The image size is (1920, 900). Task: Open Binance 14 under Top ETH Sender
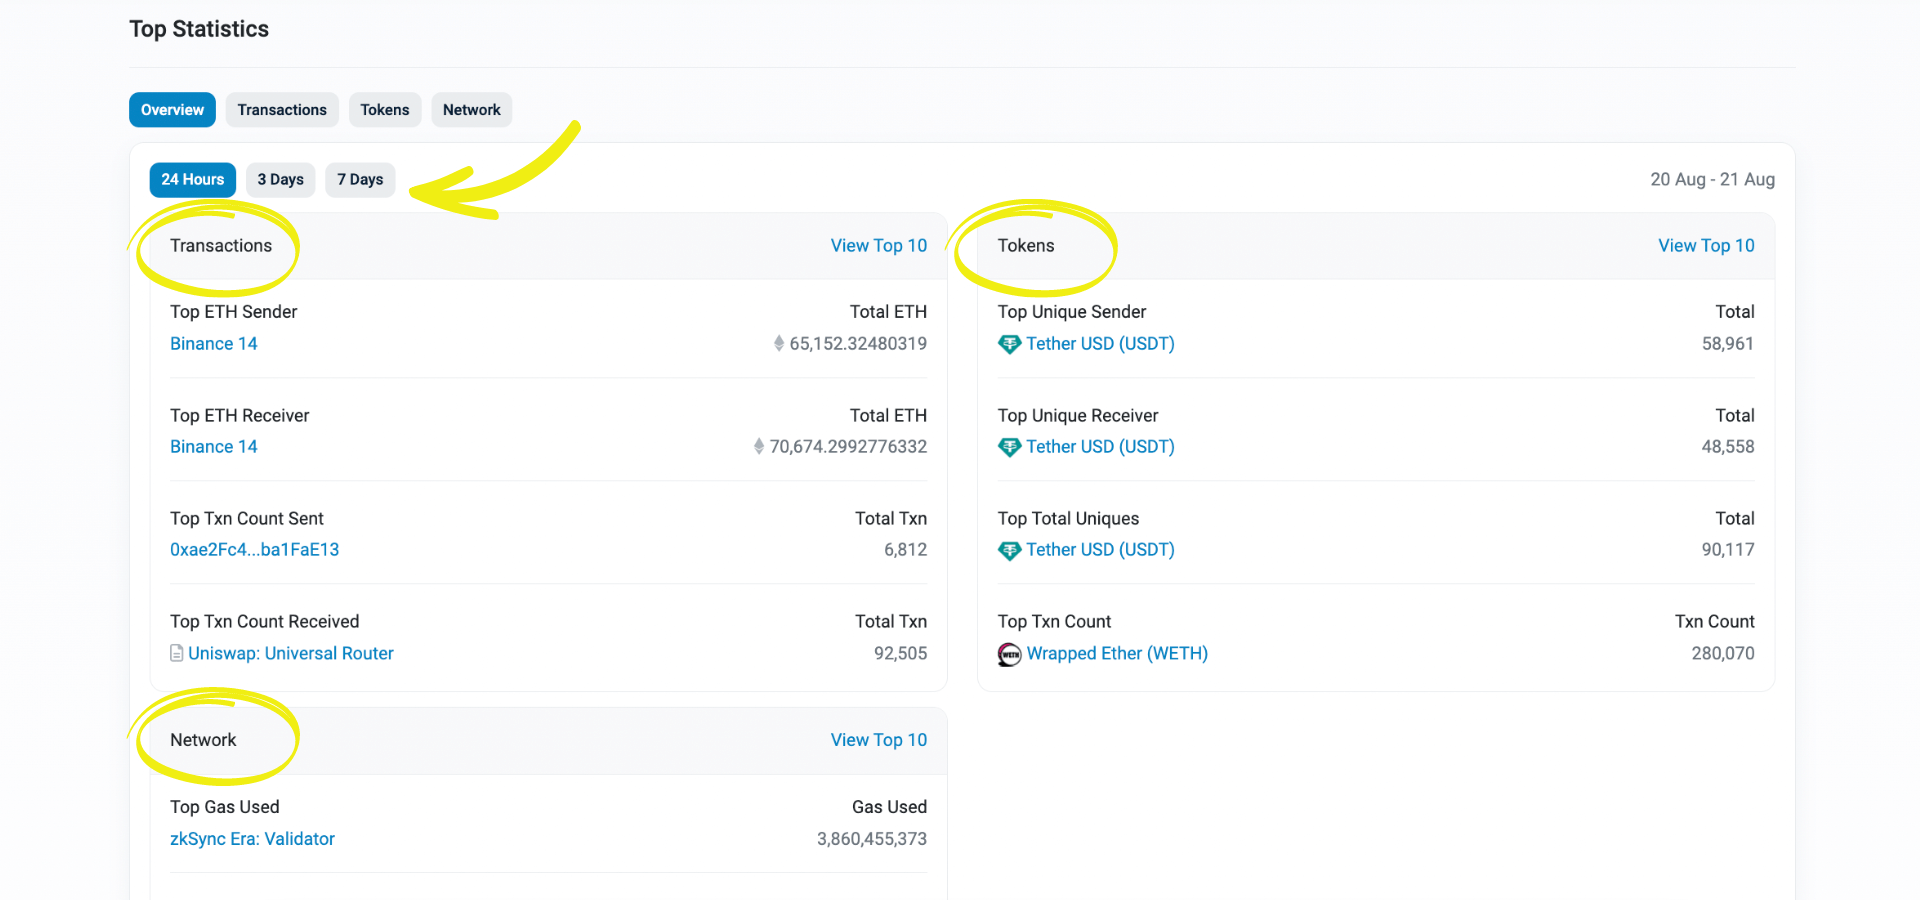[x=214, y=344]
